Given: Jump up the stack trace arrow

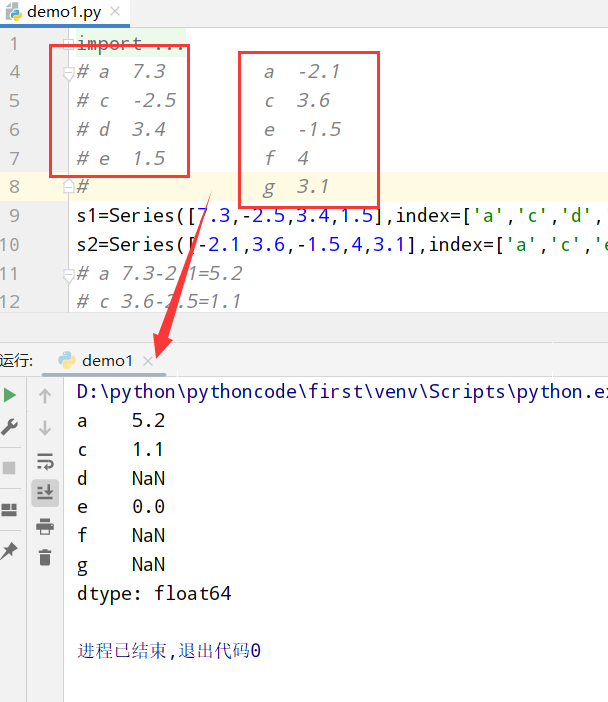Looking at the screenshot, I should pos(45,396).
